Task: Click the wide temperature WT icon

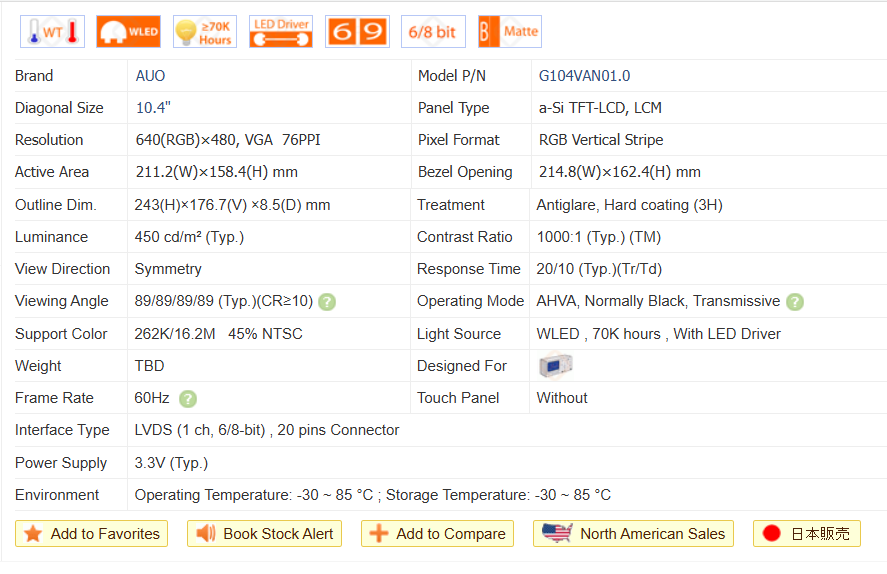Action: 52,32
